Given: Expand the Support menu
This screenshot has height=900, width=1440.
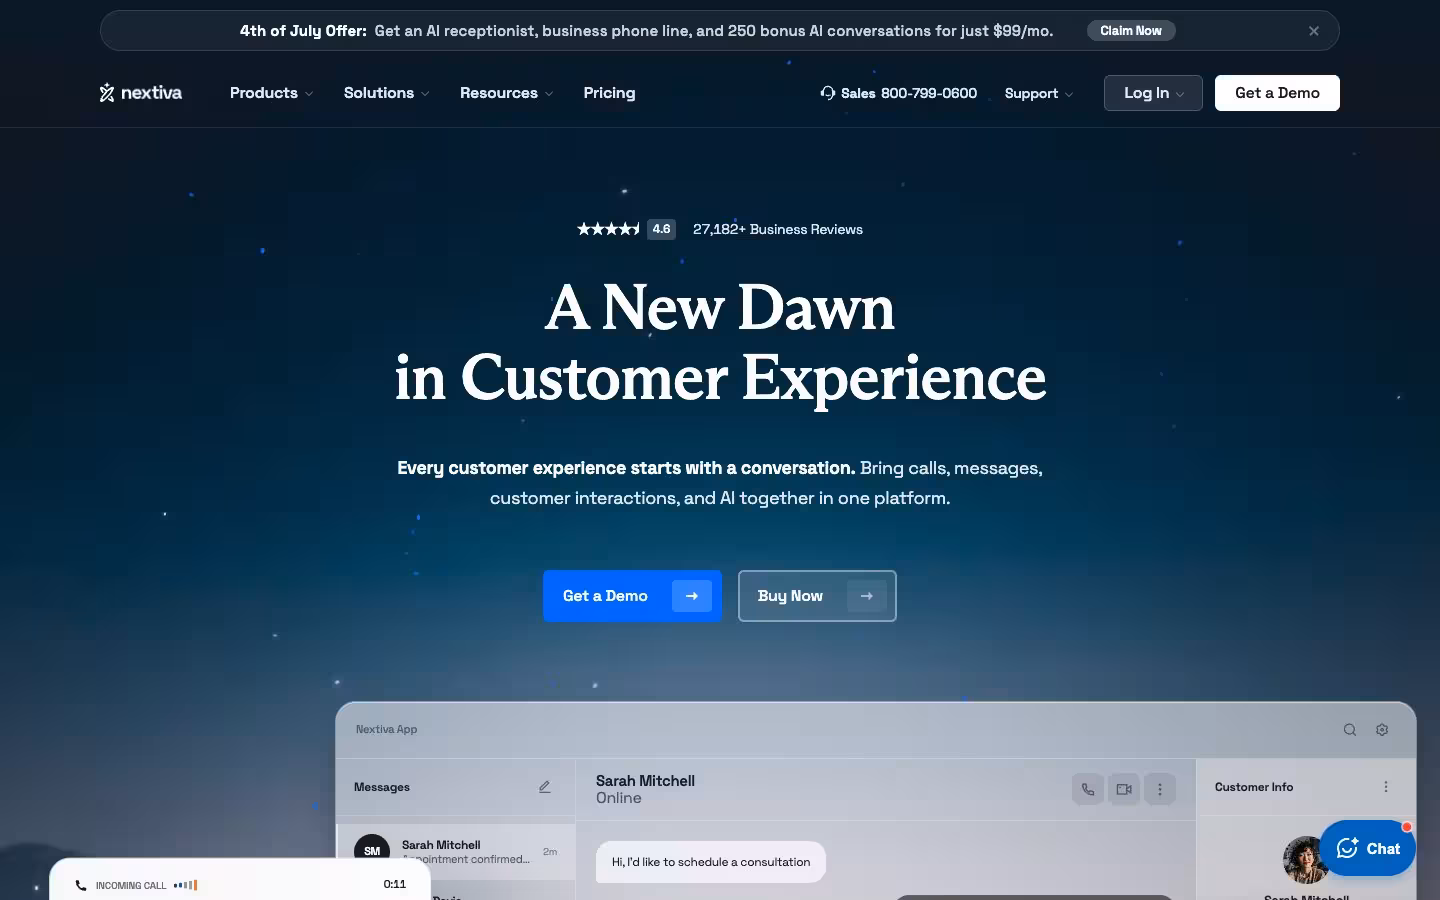Looking at the screenshot, I should (x=1039, y=93).
